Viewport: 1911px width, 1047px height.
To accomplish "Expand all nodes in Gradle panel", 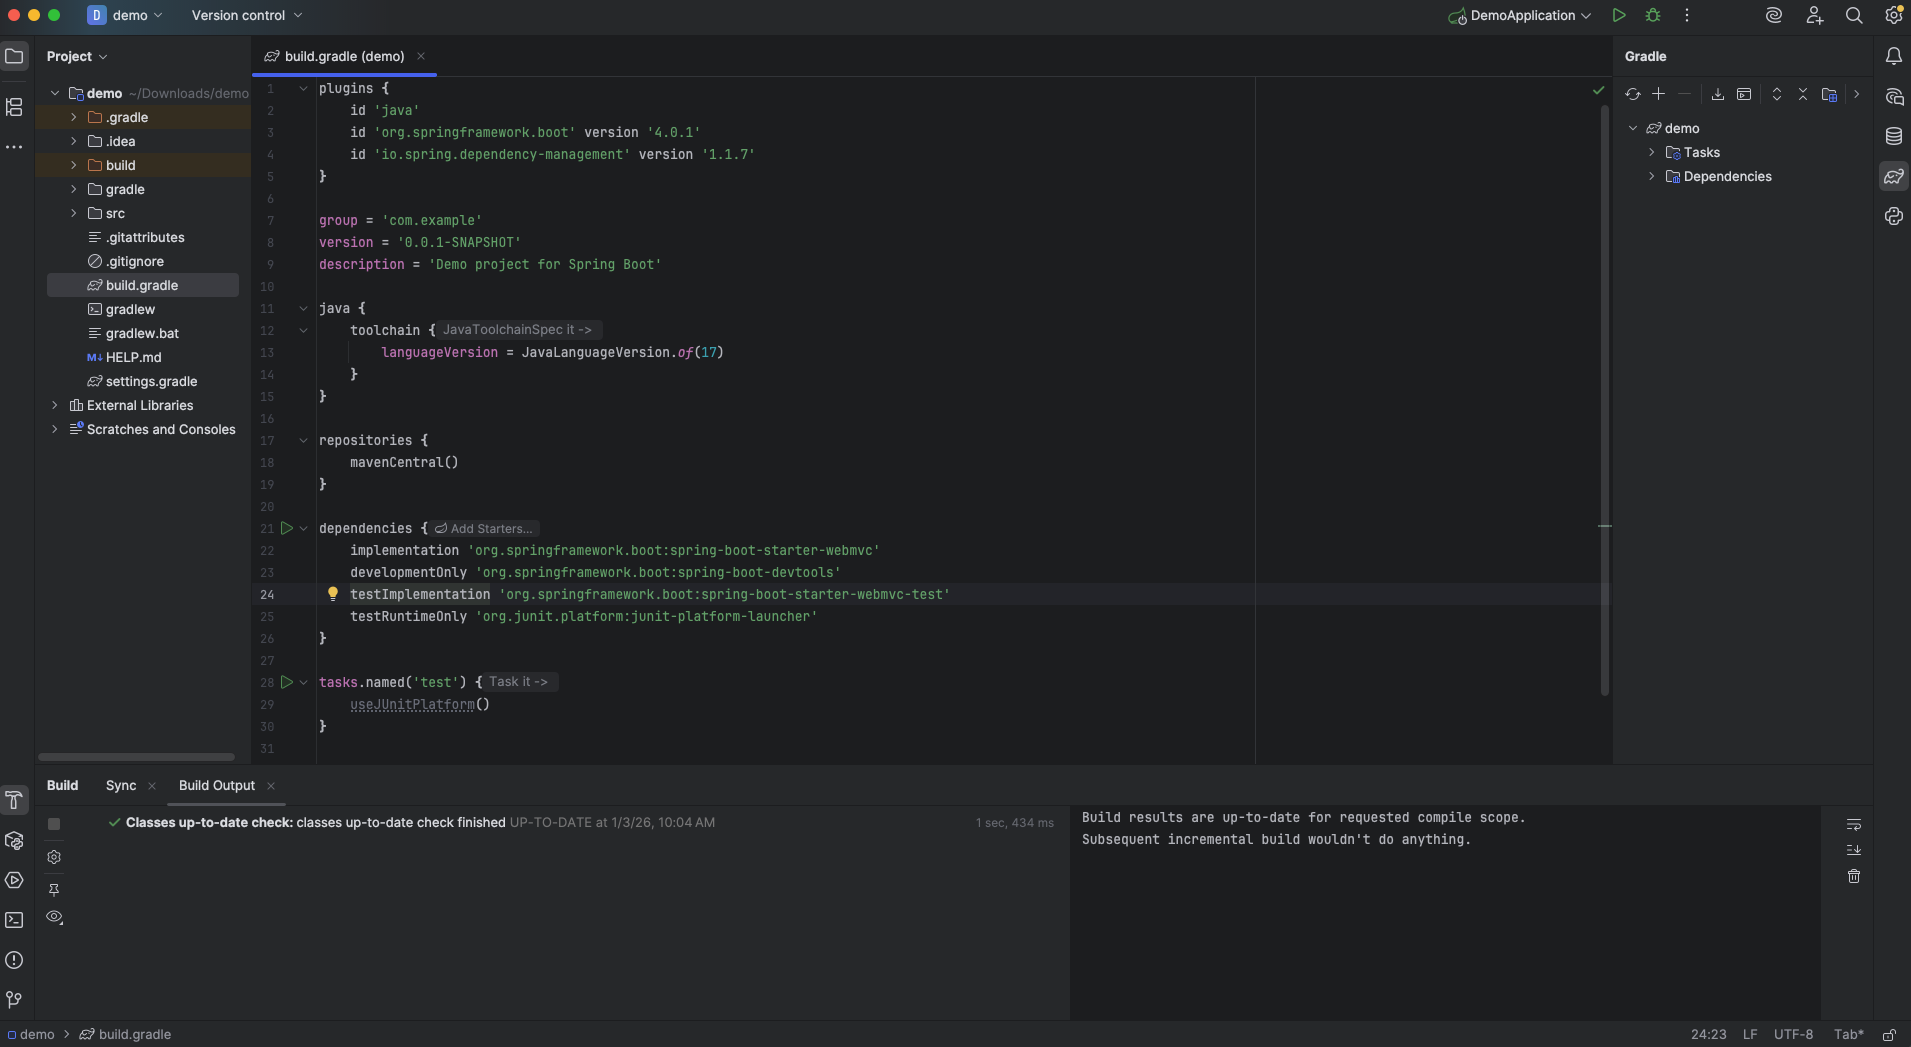I will click(x=1777, y=94).
